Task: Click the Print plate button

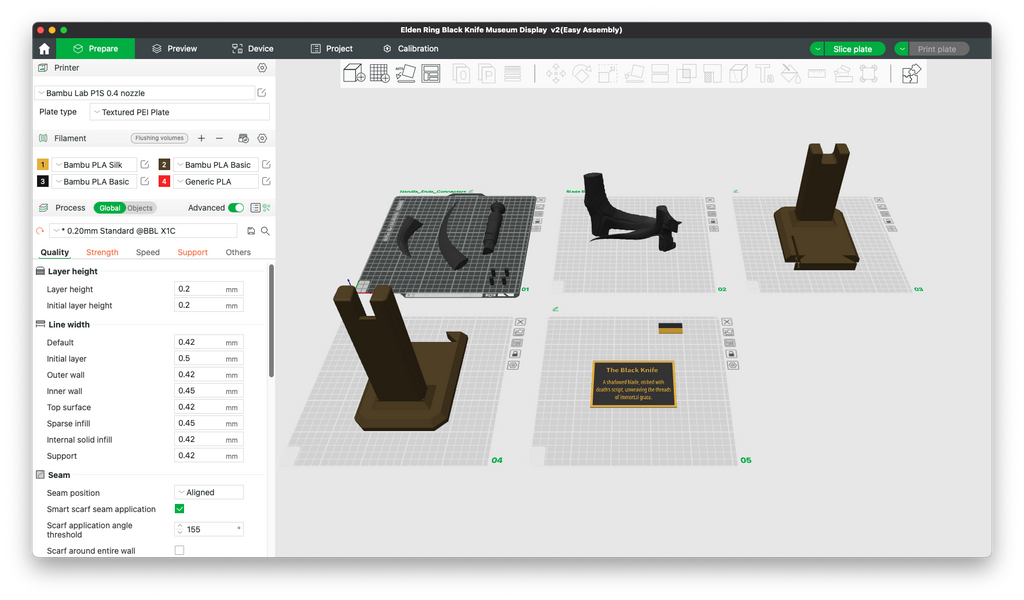Action: click(x=938, y=49)
